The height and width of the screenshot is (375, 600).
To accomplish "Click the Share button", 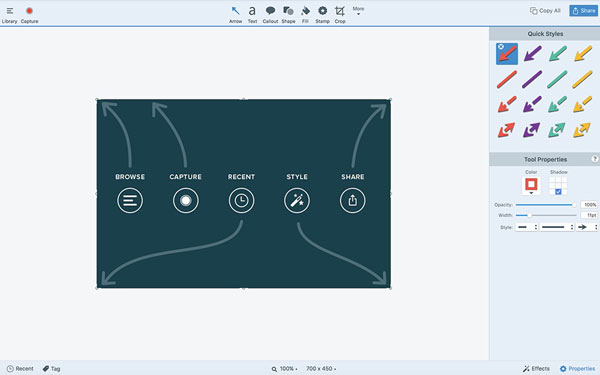I will (584, 11).
